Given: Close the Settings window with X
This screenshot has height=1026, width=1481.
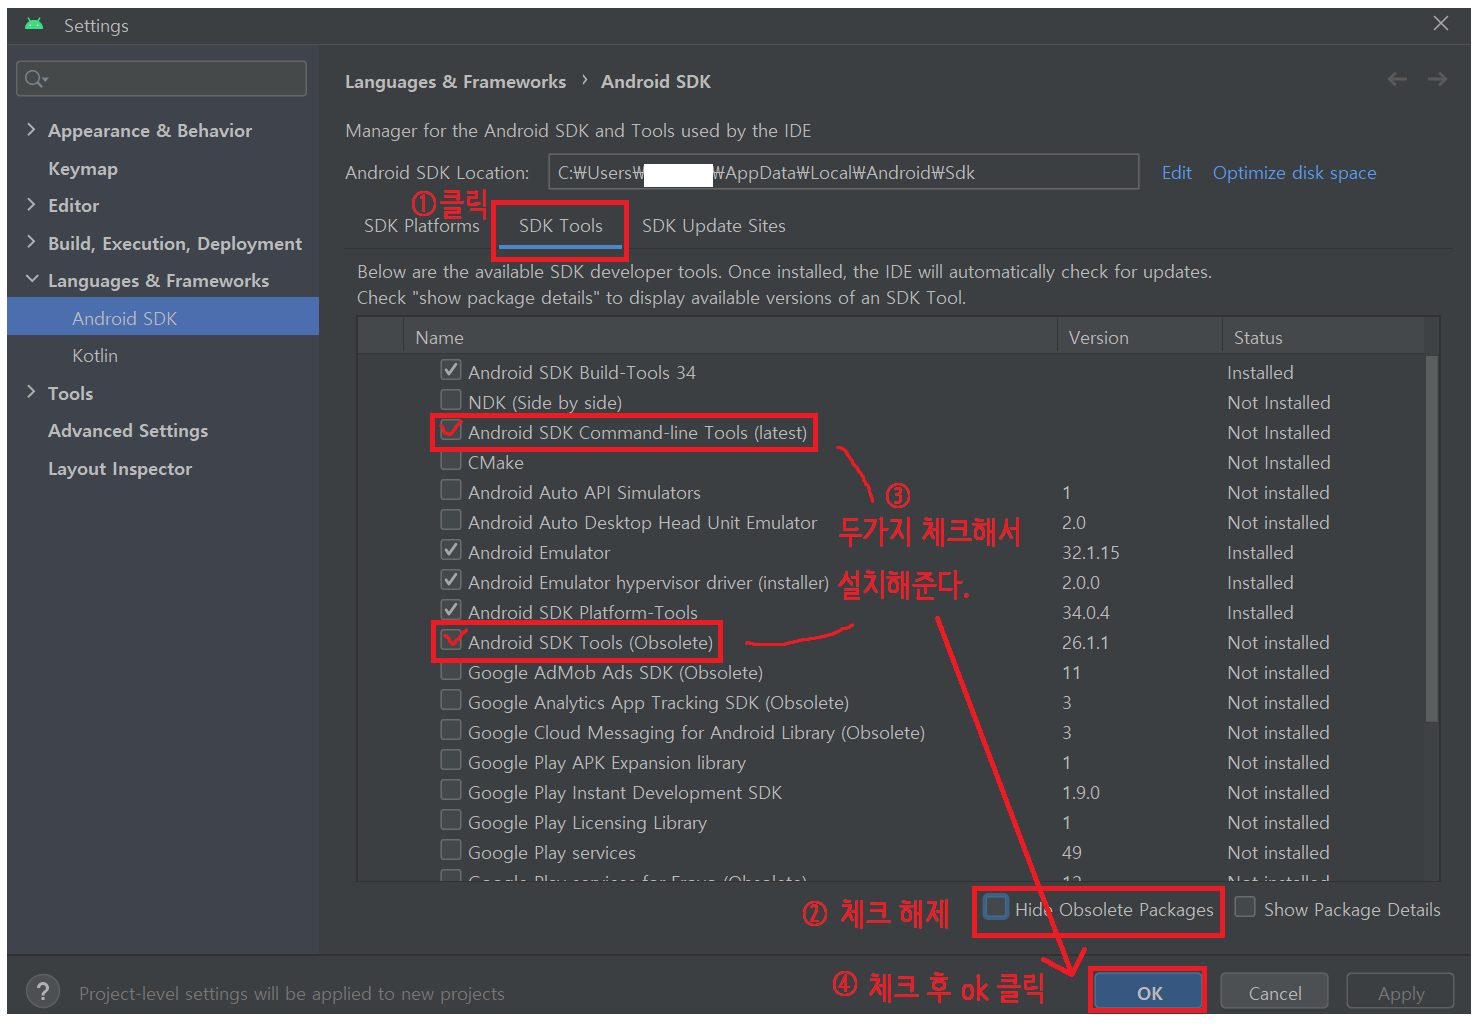Looking at the screenshot, I should 1440,23.
